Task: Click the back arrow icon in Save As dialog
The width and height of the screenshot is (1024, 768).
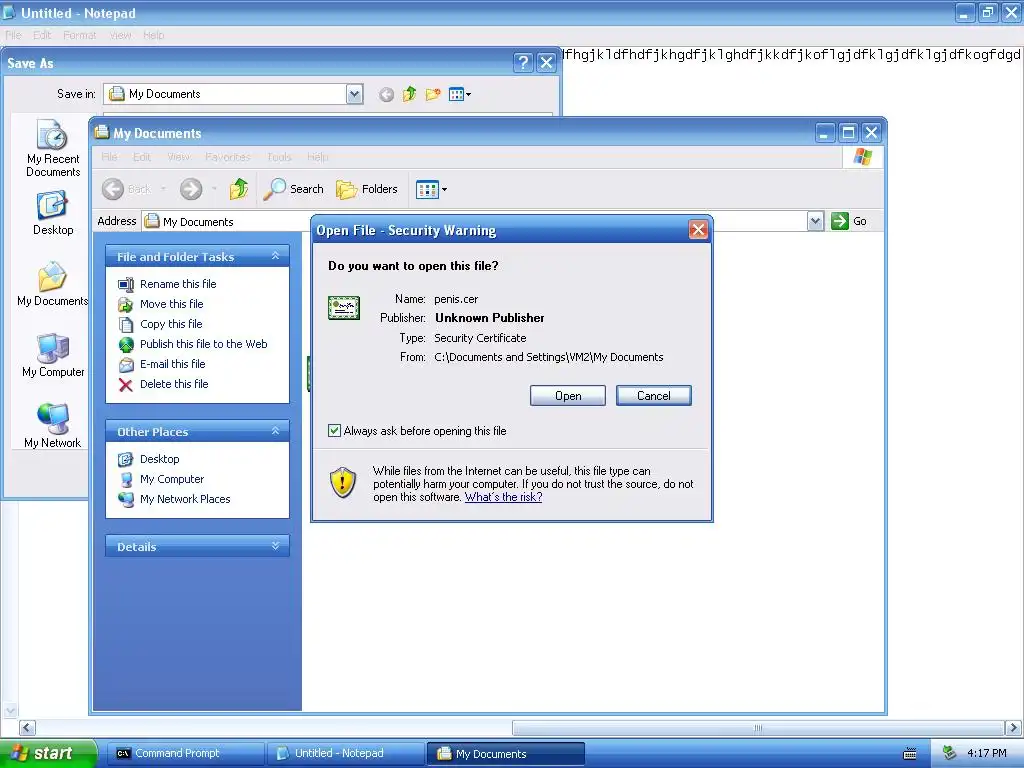Action: tap(386, 95)
